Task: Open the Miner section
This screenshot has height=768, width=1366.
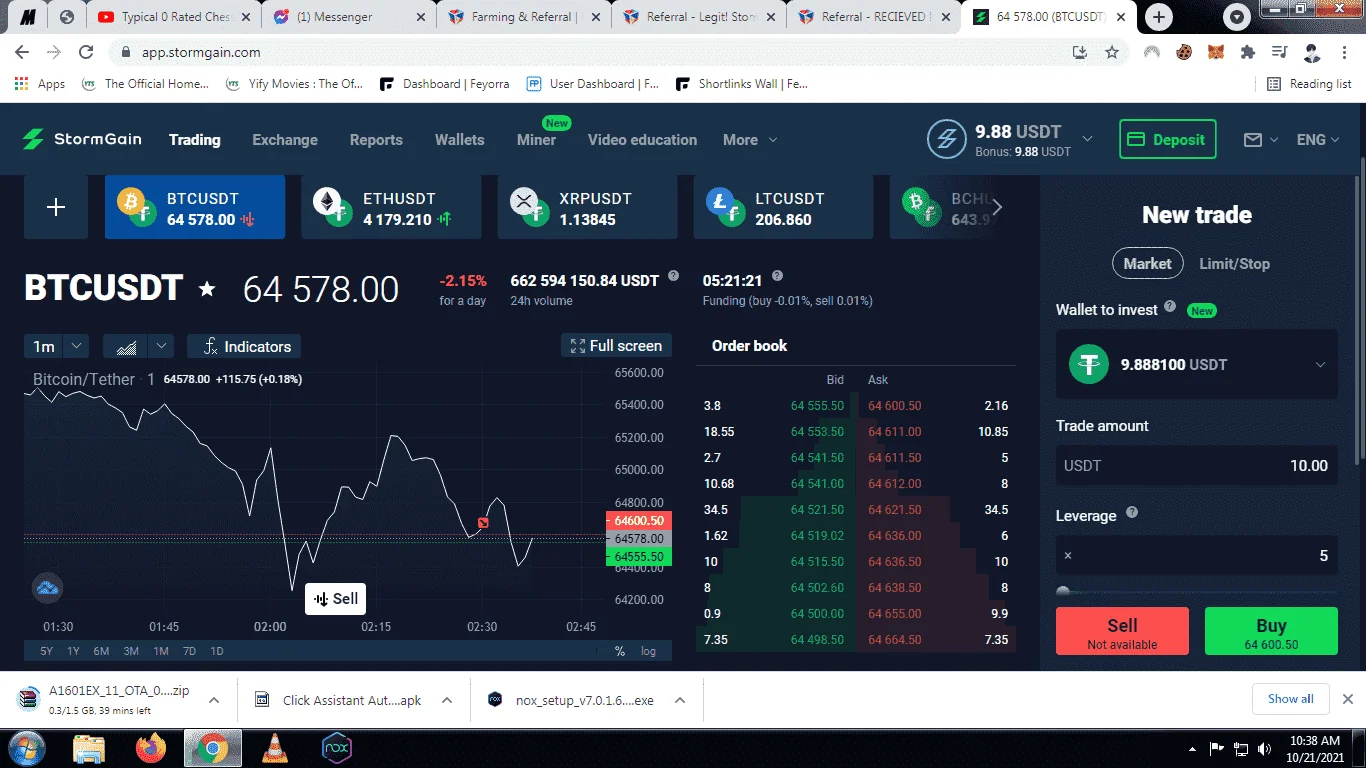Action: tap(537, 140)
